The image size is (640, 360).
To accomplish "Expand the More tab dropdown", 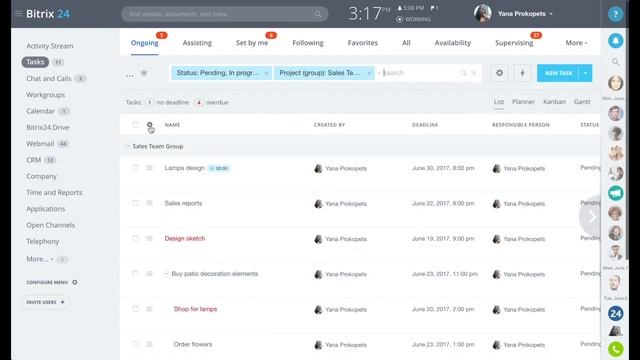I will click(x=576, y=42).
